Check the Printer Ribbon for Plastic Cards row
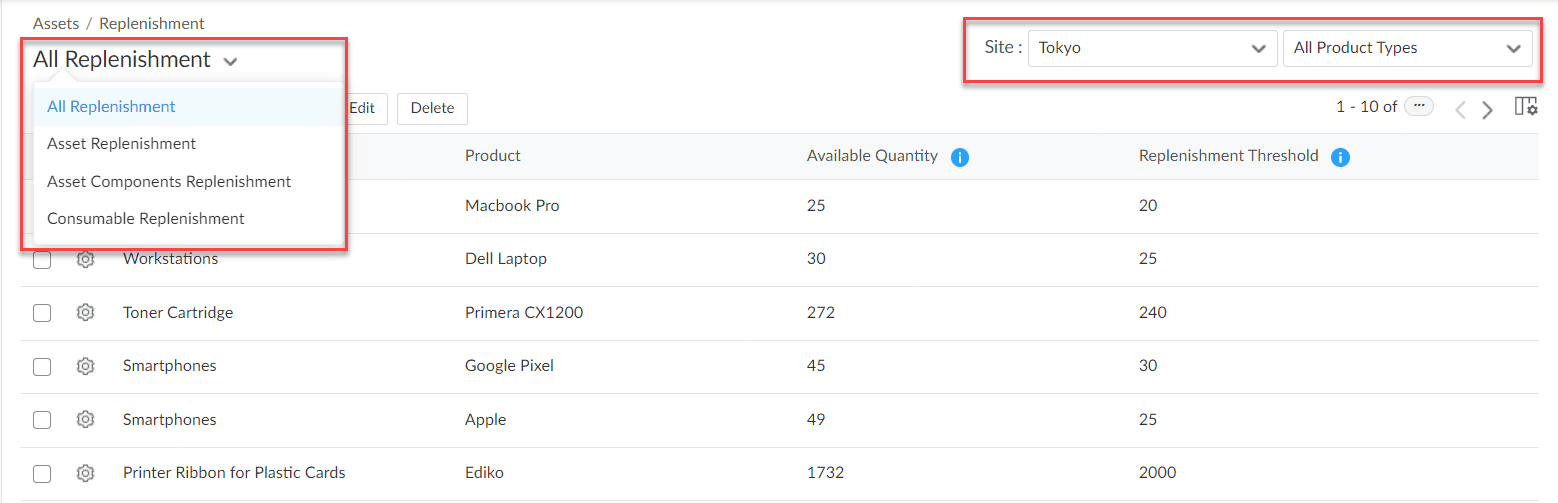The height and width of the screenshot is (503, 1558). pyautogui.click(x=42, y=473)
